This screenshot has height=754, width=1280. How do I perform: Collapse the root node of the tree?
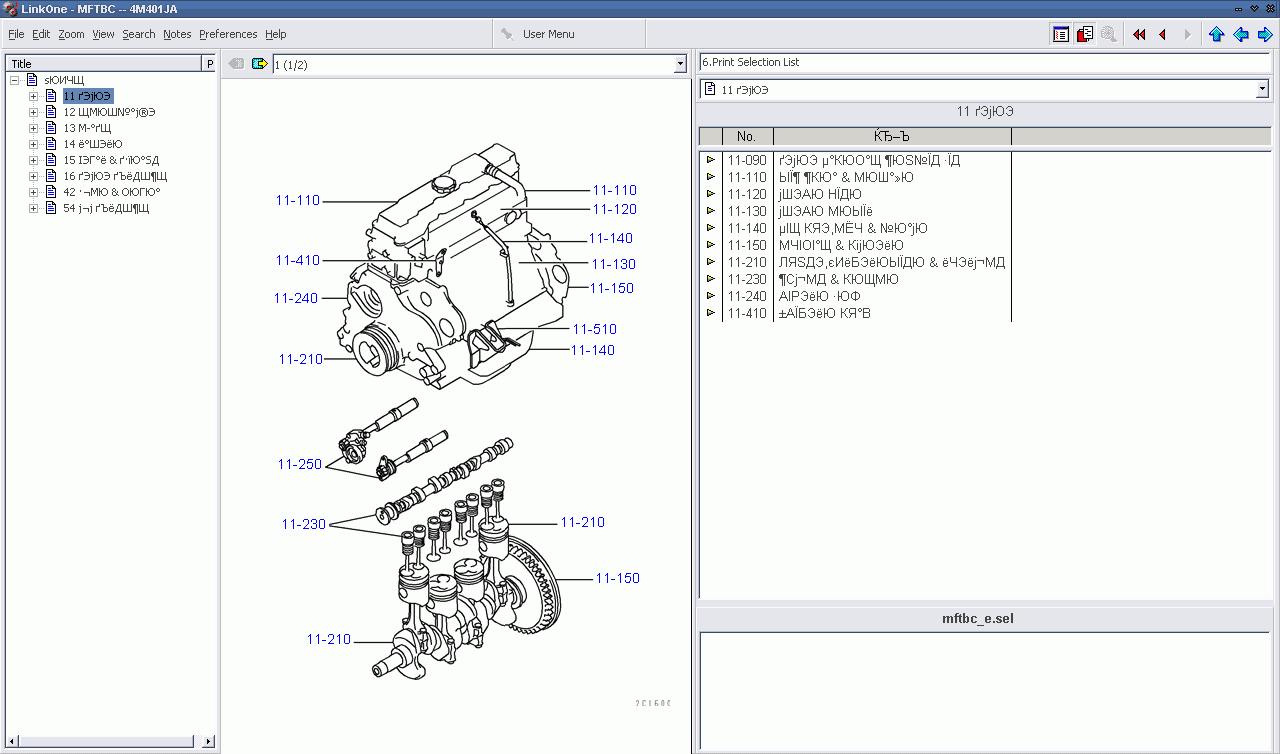pyautogui.click(x=15, y=80)
